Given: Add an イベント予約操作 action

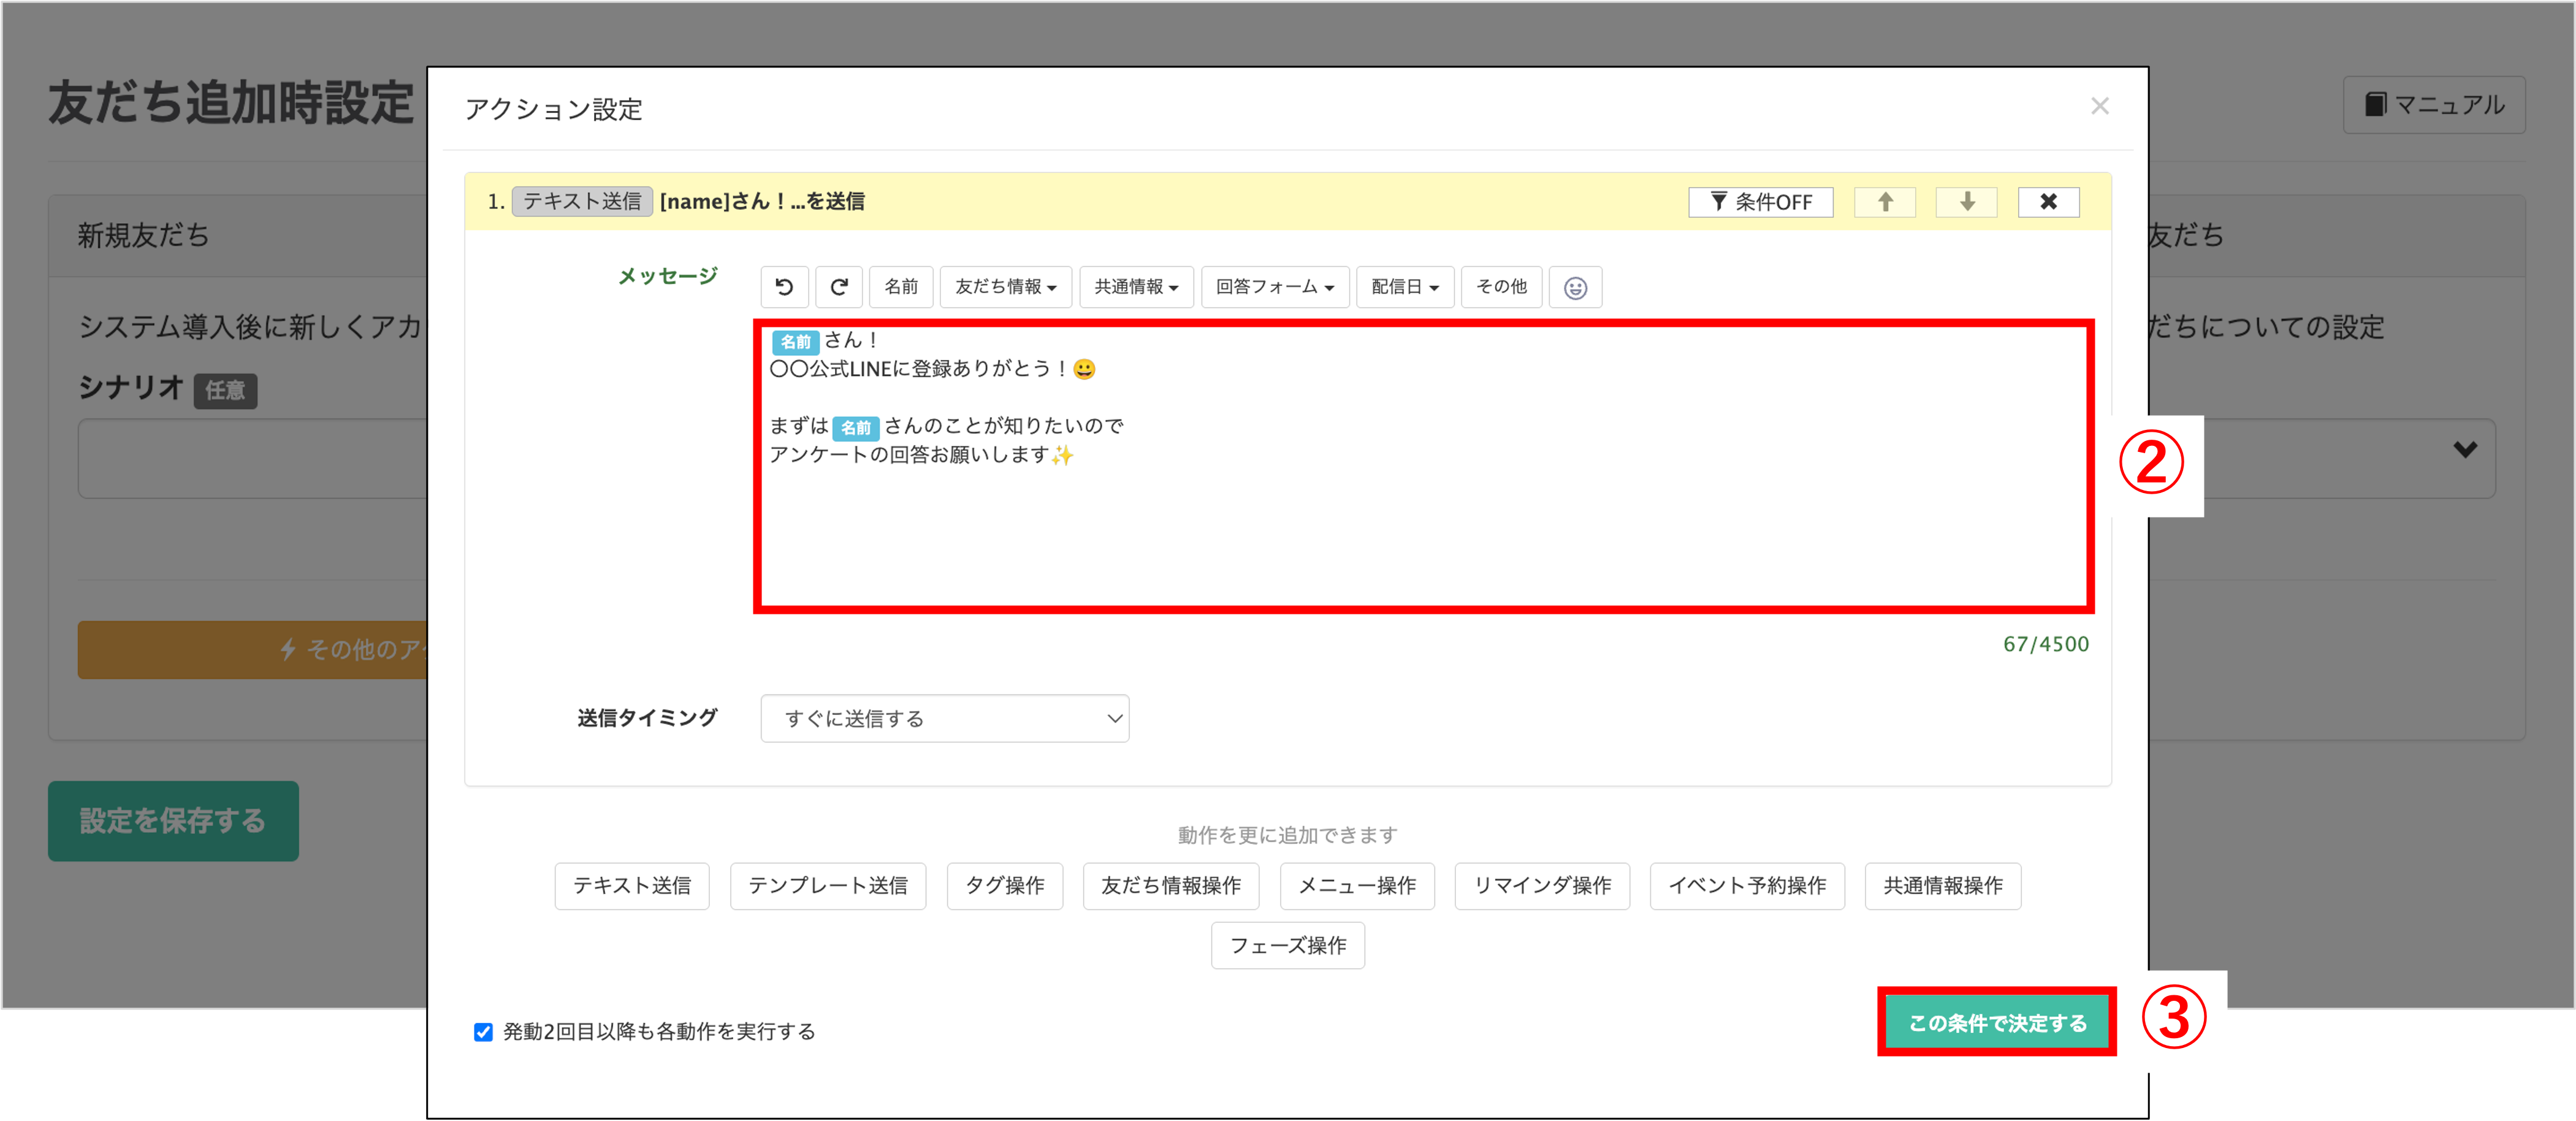Looking at the screenshot, I should (1747, 886).
